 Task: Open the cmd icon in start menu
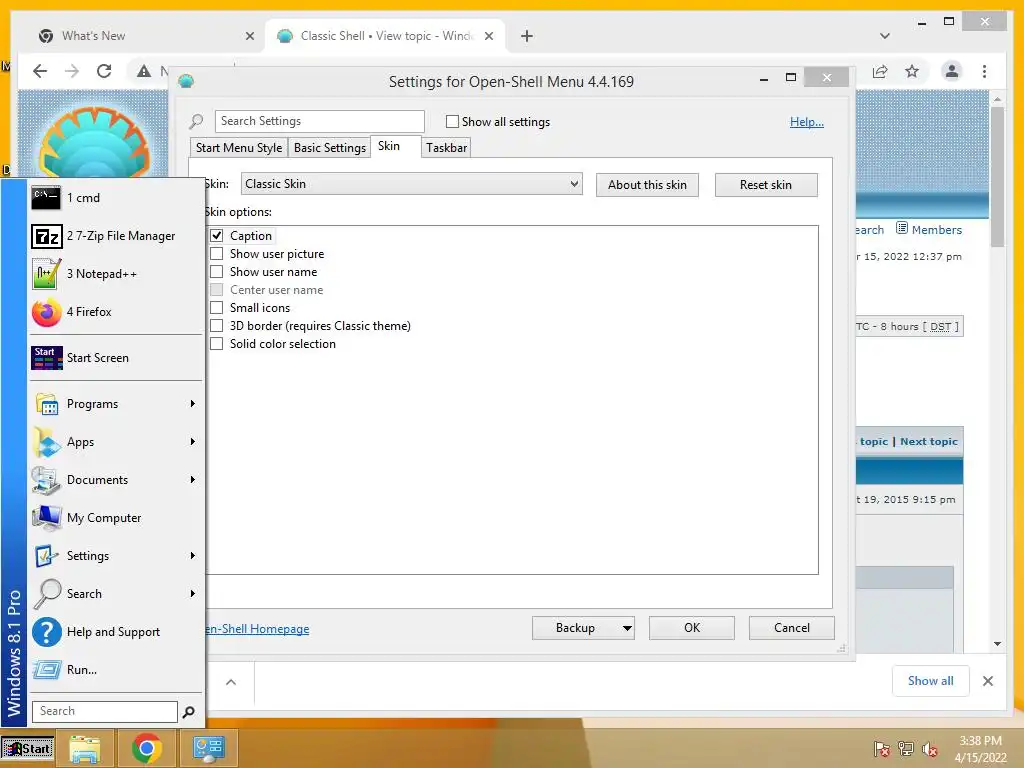(x=46, y=198)
